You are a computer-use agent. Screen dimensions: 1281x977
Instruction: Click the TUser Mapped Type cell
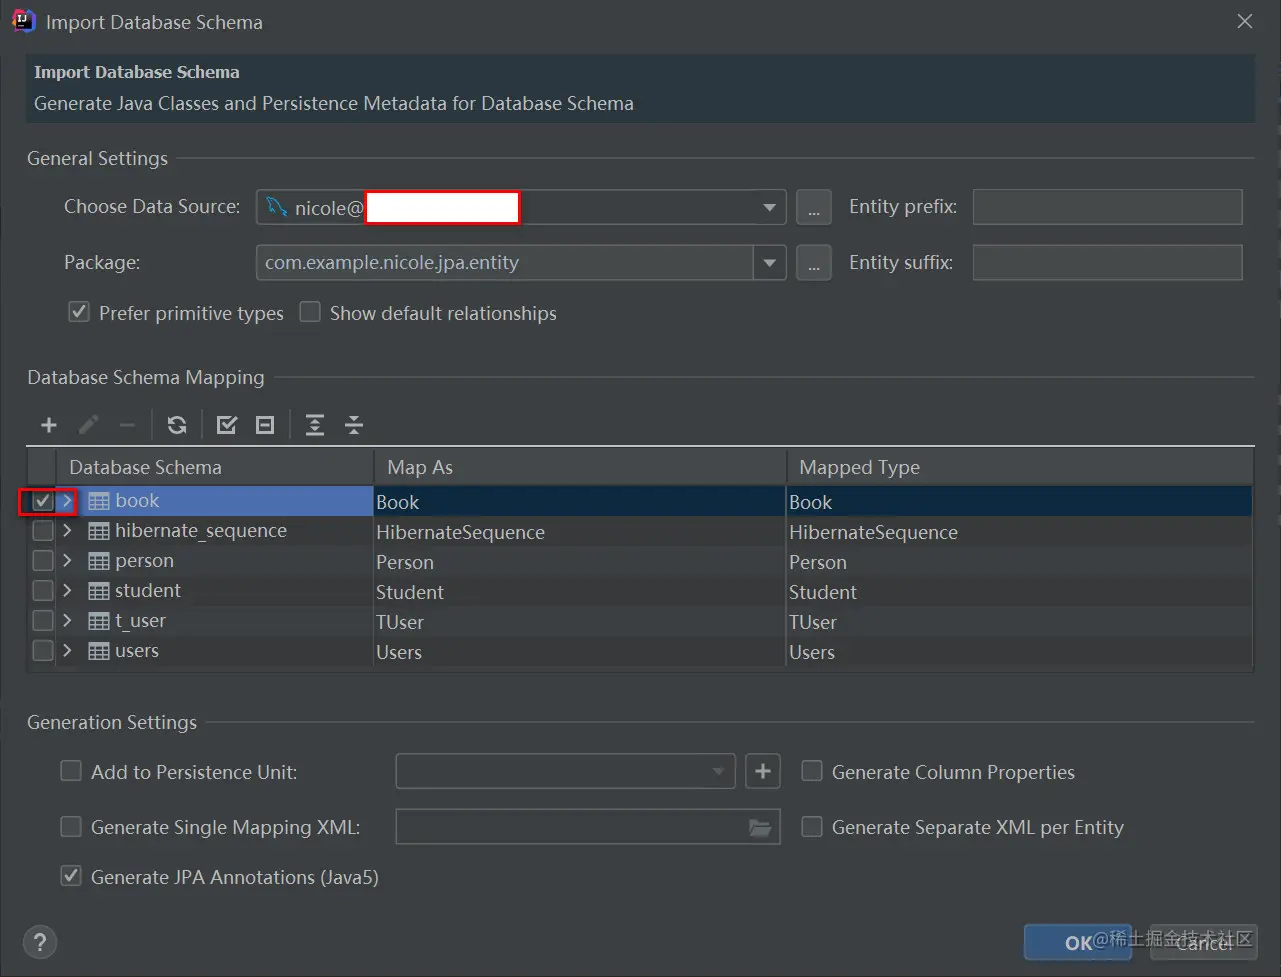pos(1020,622)
